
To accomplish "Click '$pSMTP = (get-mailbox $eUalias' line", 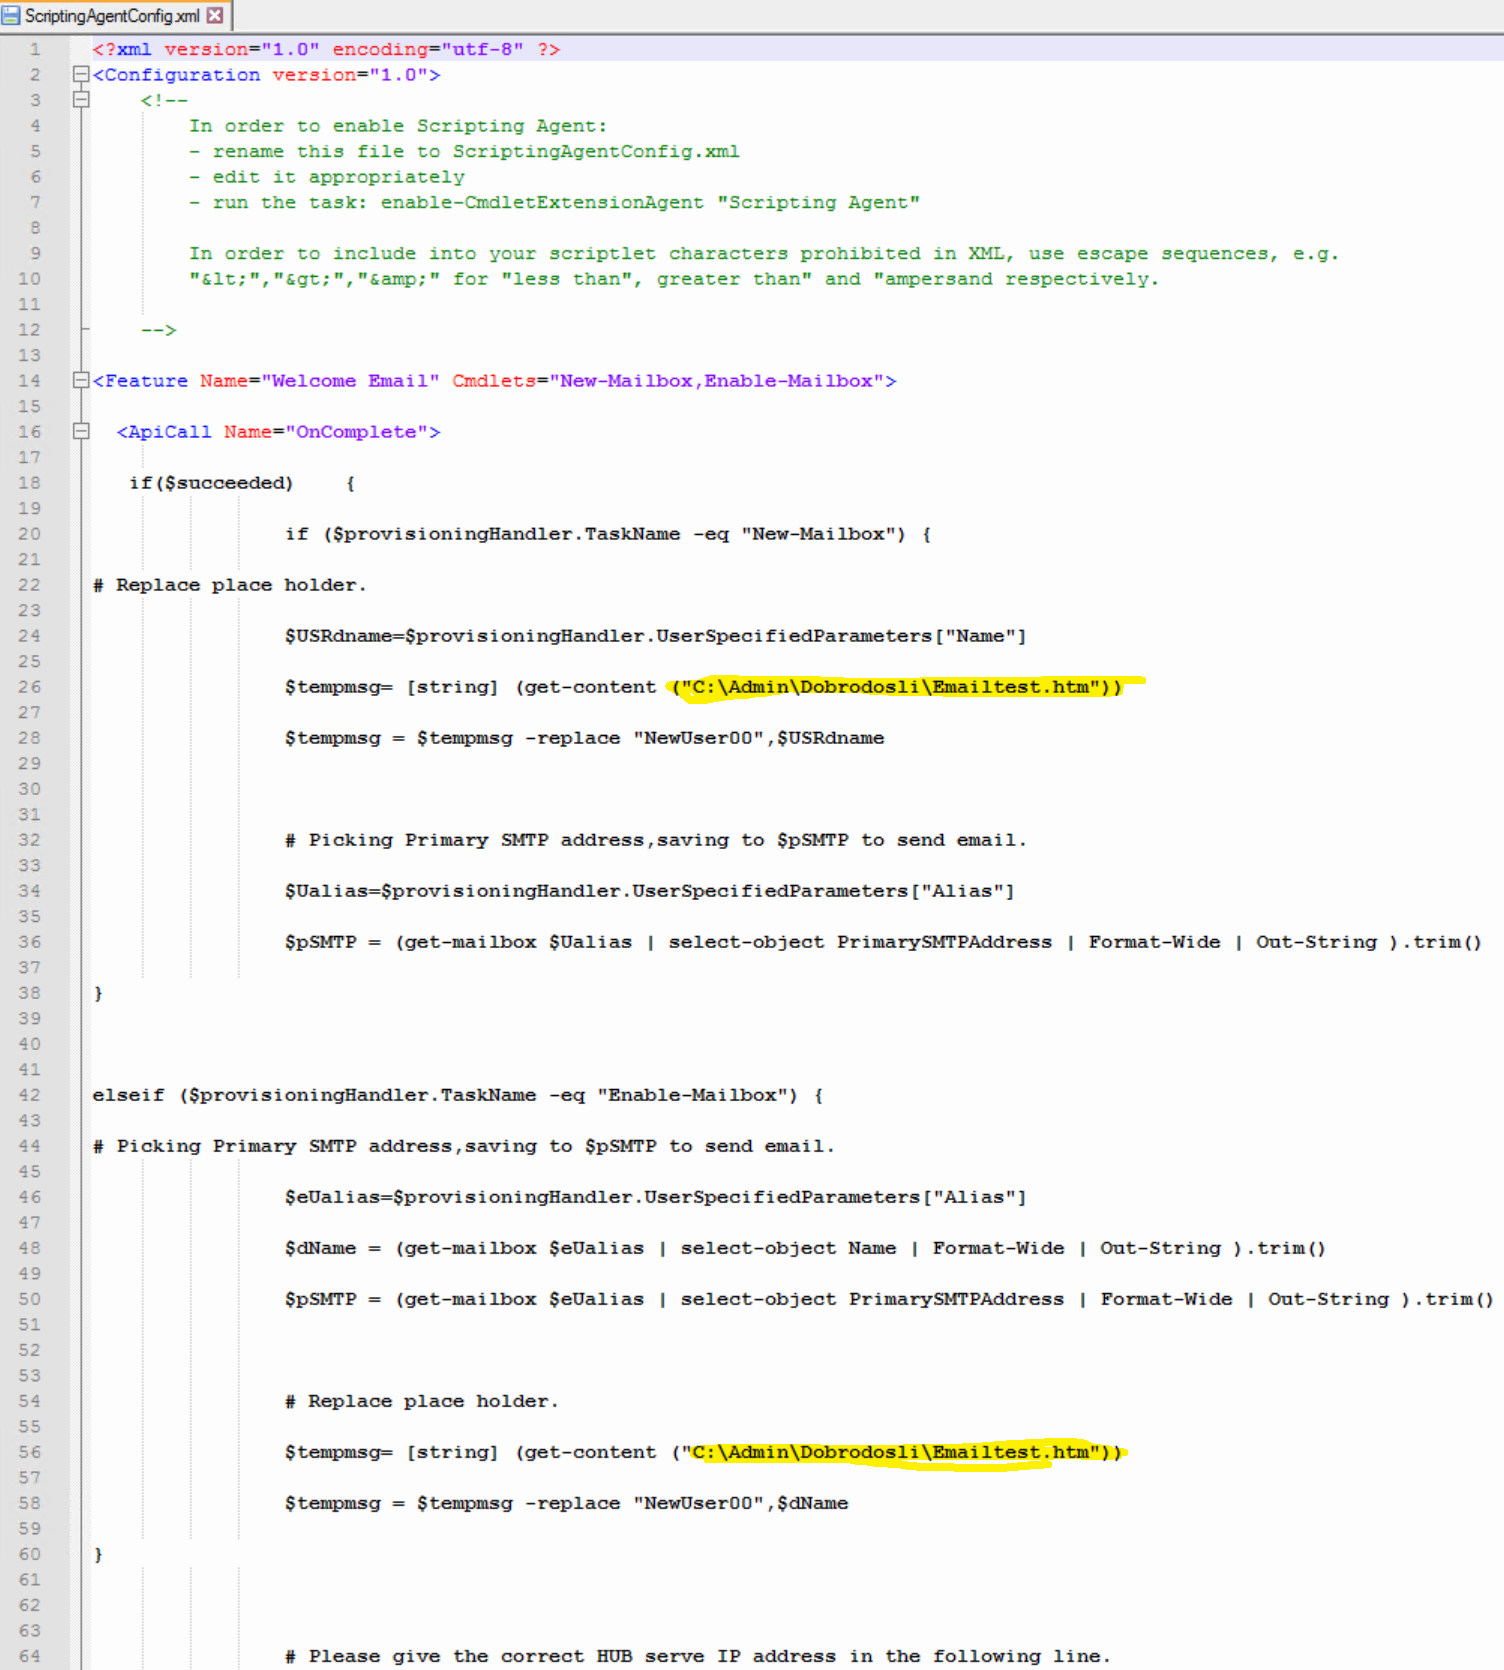I will [x=889, y=1299].
